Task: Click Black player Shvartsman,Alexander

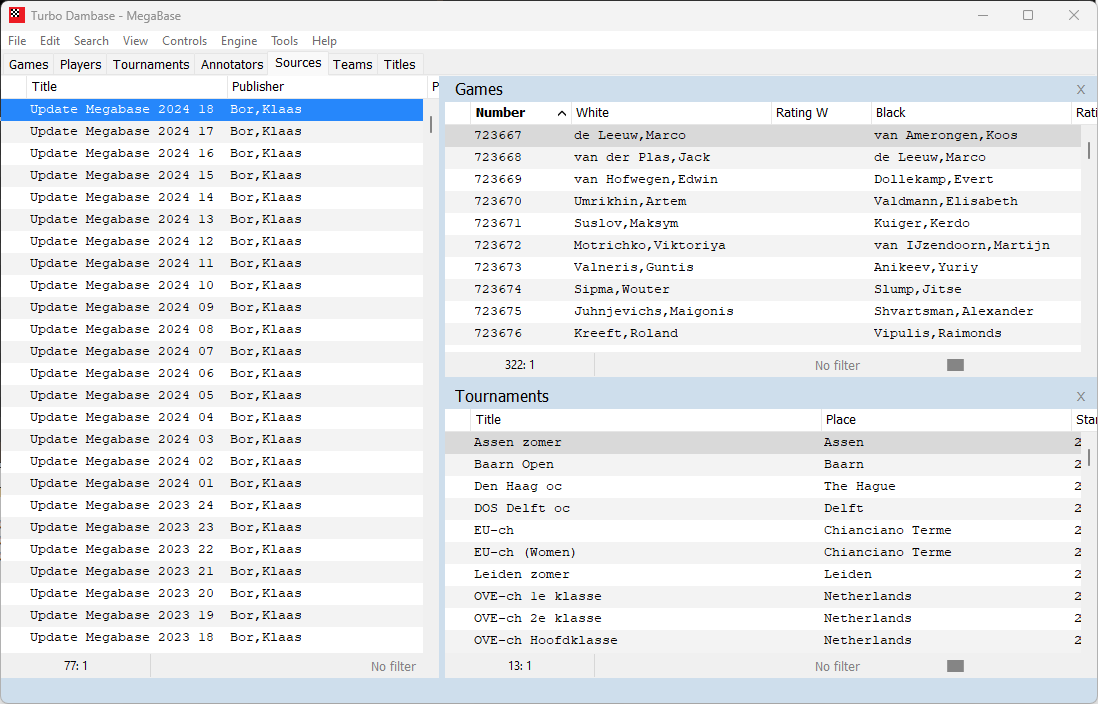Action: pos(953,311)
